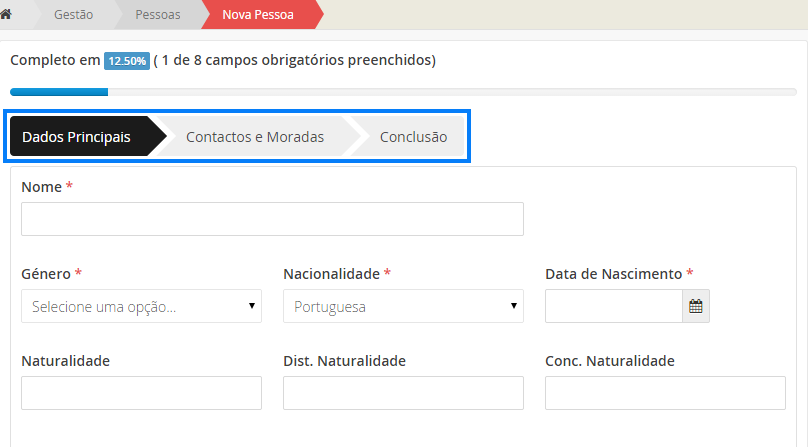Open the Nacionalidade dropdown showing Portuguesa
The width and height of the screenshot is (808, 447).
point(403,307)
